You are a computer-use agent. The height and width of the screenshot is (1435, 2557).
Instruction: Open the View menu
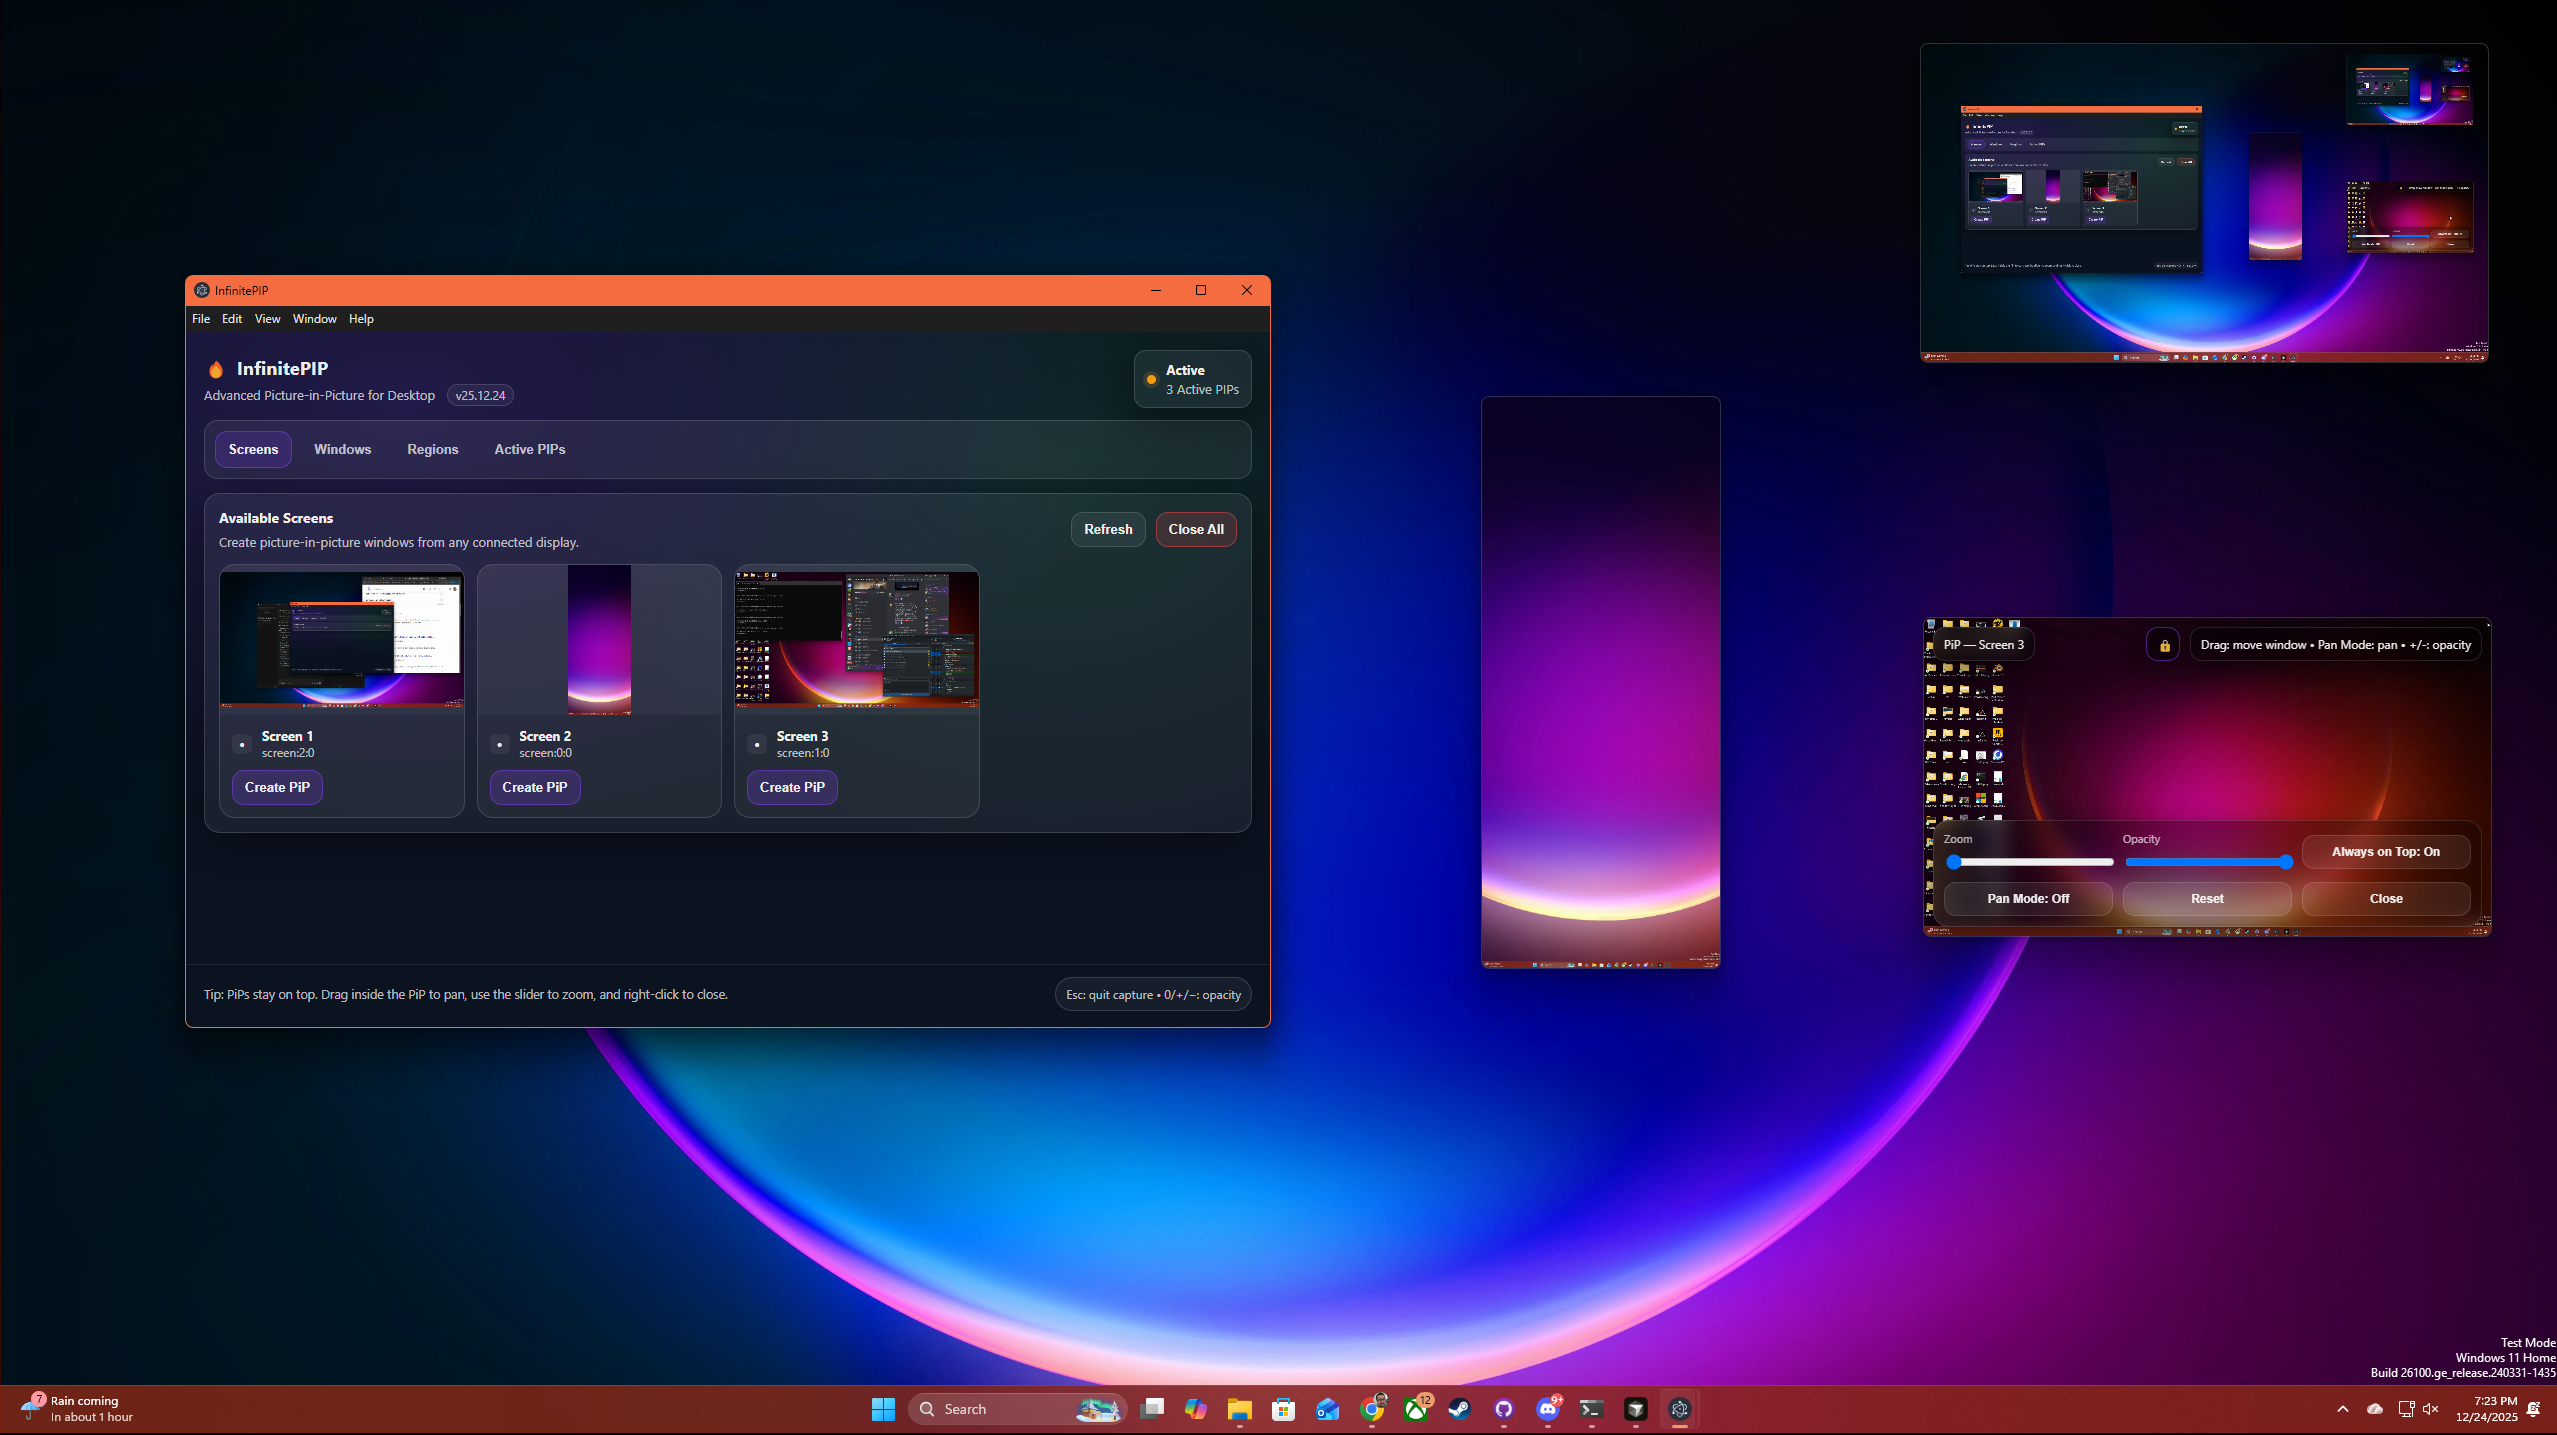[x=267, y=319]
